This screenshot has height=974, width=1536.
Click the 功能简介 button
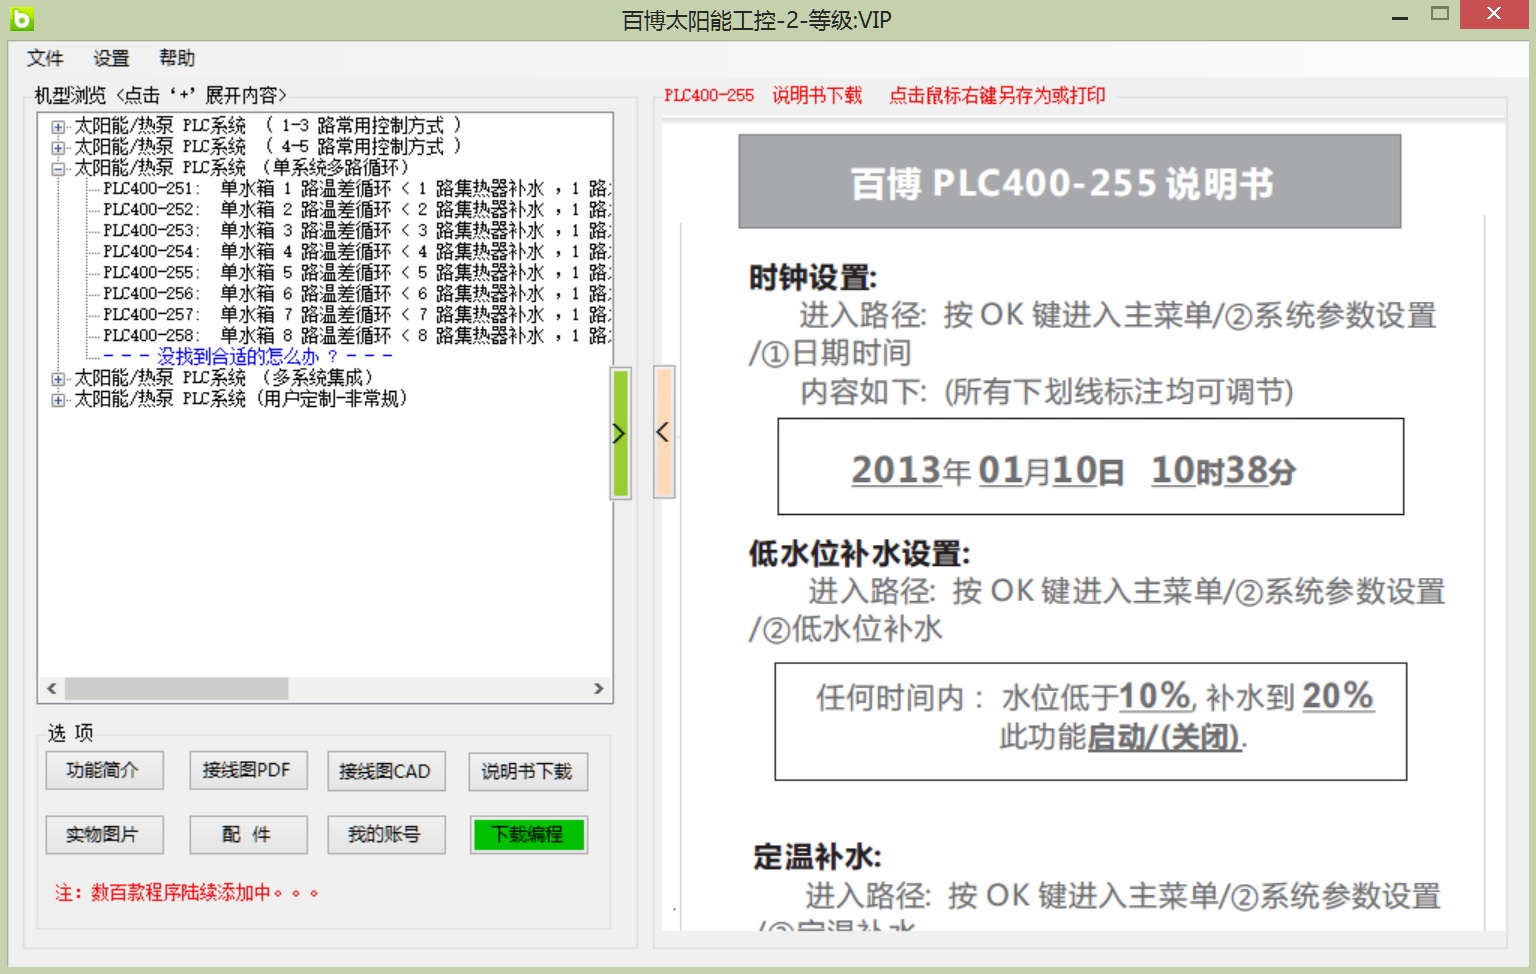click(x=103, y=771)
